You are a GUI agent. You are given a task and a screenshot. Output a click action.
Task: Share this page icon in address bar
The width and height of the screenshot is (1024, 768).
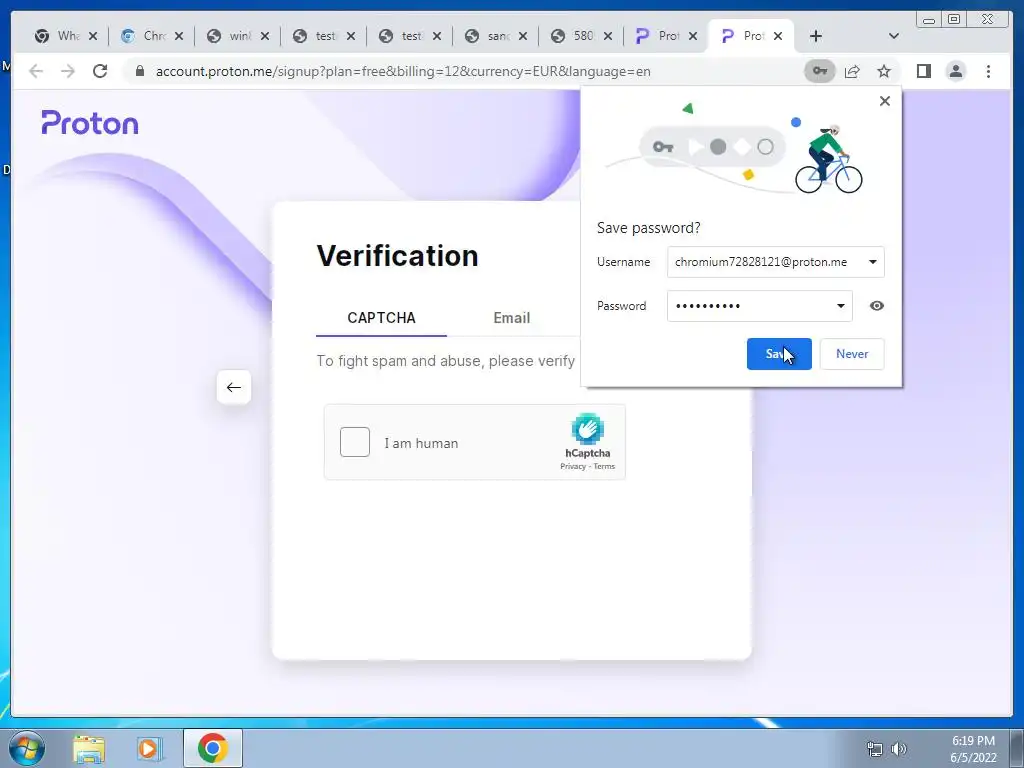pos(852,71)
